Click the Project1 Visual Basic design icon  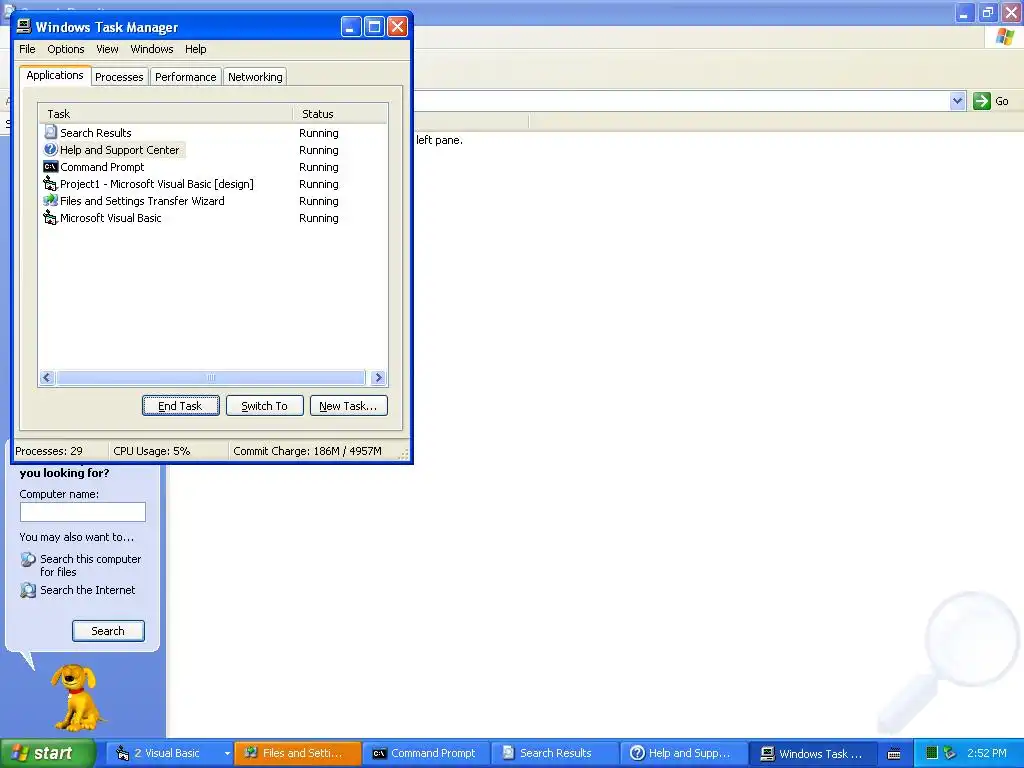pyautogui.click(x=50, y=184)
